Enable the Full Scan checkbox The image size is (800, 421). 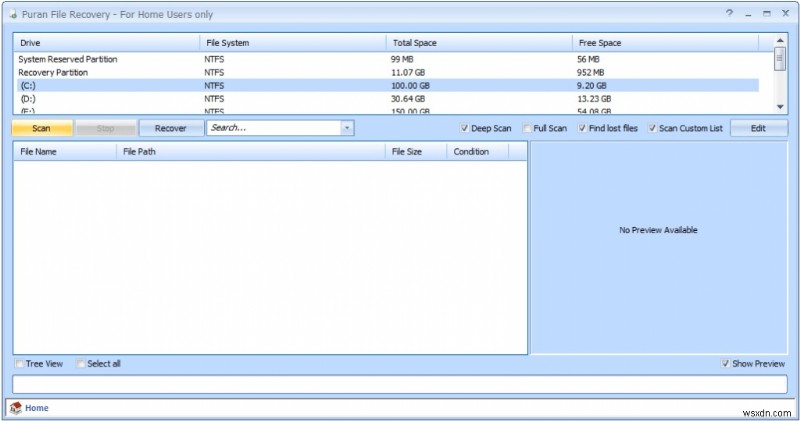pos(527,128)
